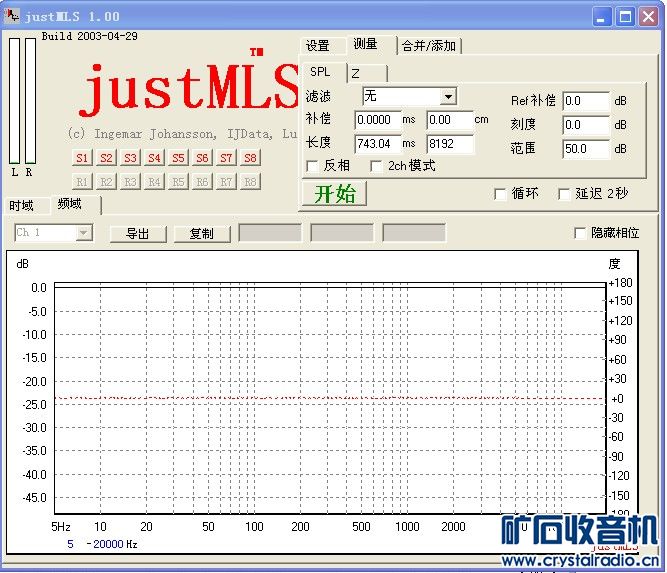
Task: Click the second empty gray readout box
Action: (342, 233)
